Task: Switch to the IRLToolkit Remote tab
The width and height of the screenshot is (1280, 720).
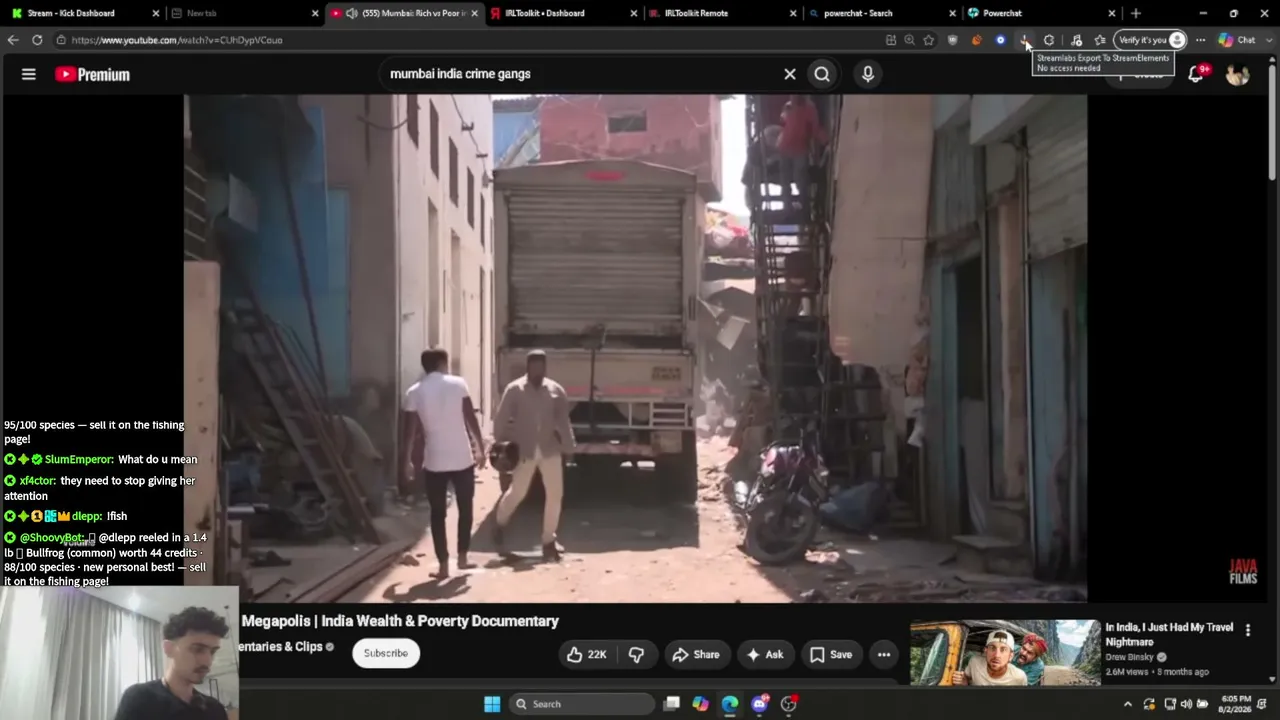Action: pos(722,13)
